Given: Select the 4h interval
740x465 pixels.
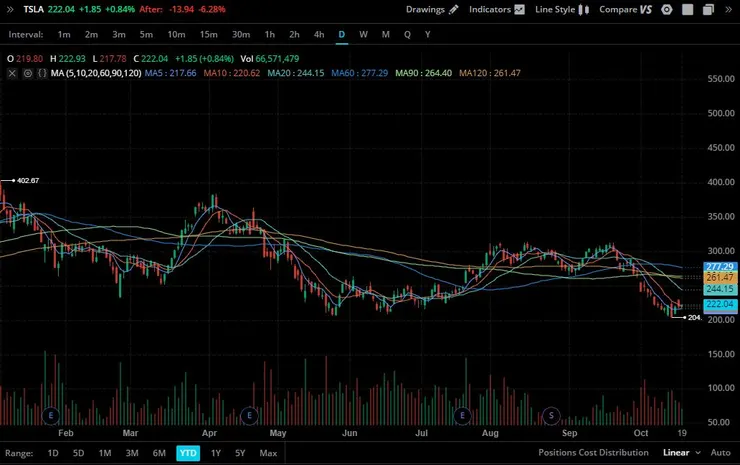Looking at the screenshot, I should [319, 34].
